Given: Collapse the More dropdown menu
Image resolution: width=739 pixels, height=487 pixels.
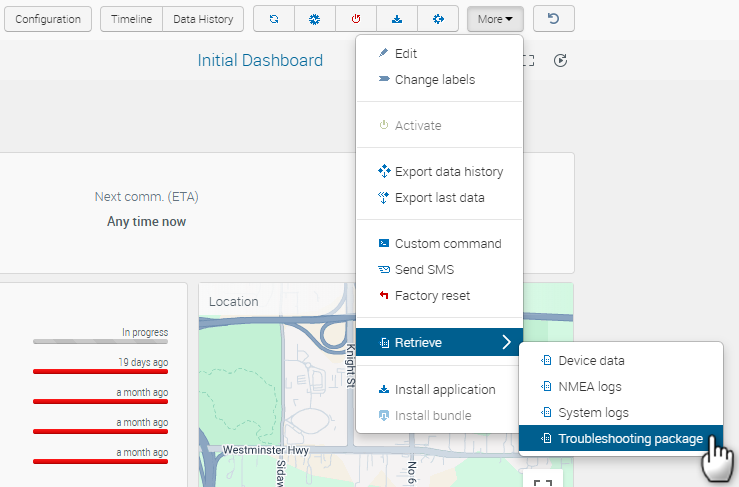Looking at the screenshot, I should (495, 19).
